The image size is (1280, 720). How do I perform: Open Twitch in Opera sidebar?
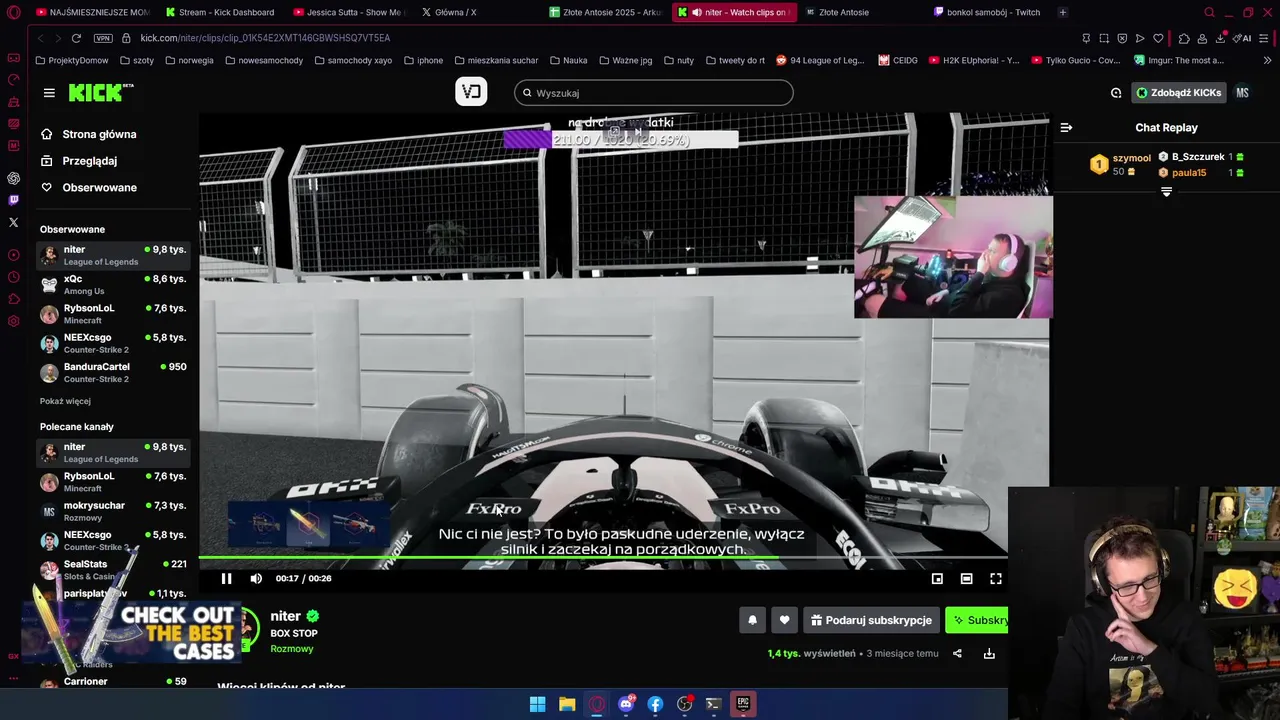[13, 200]
